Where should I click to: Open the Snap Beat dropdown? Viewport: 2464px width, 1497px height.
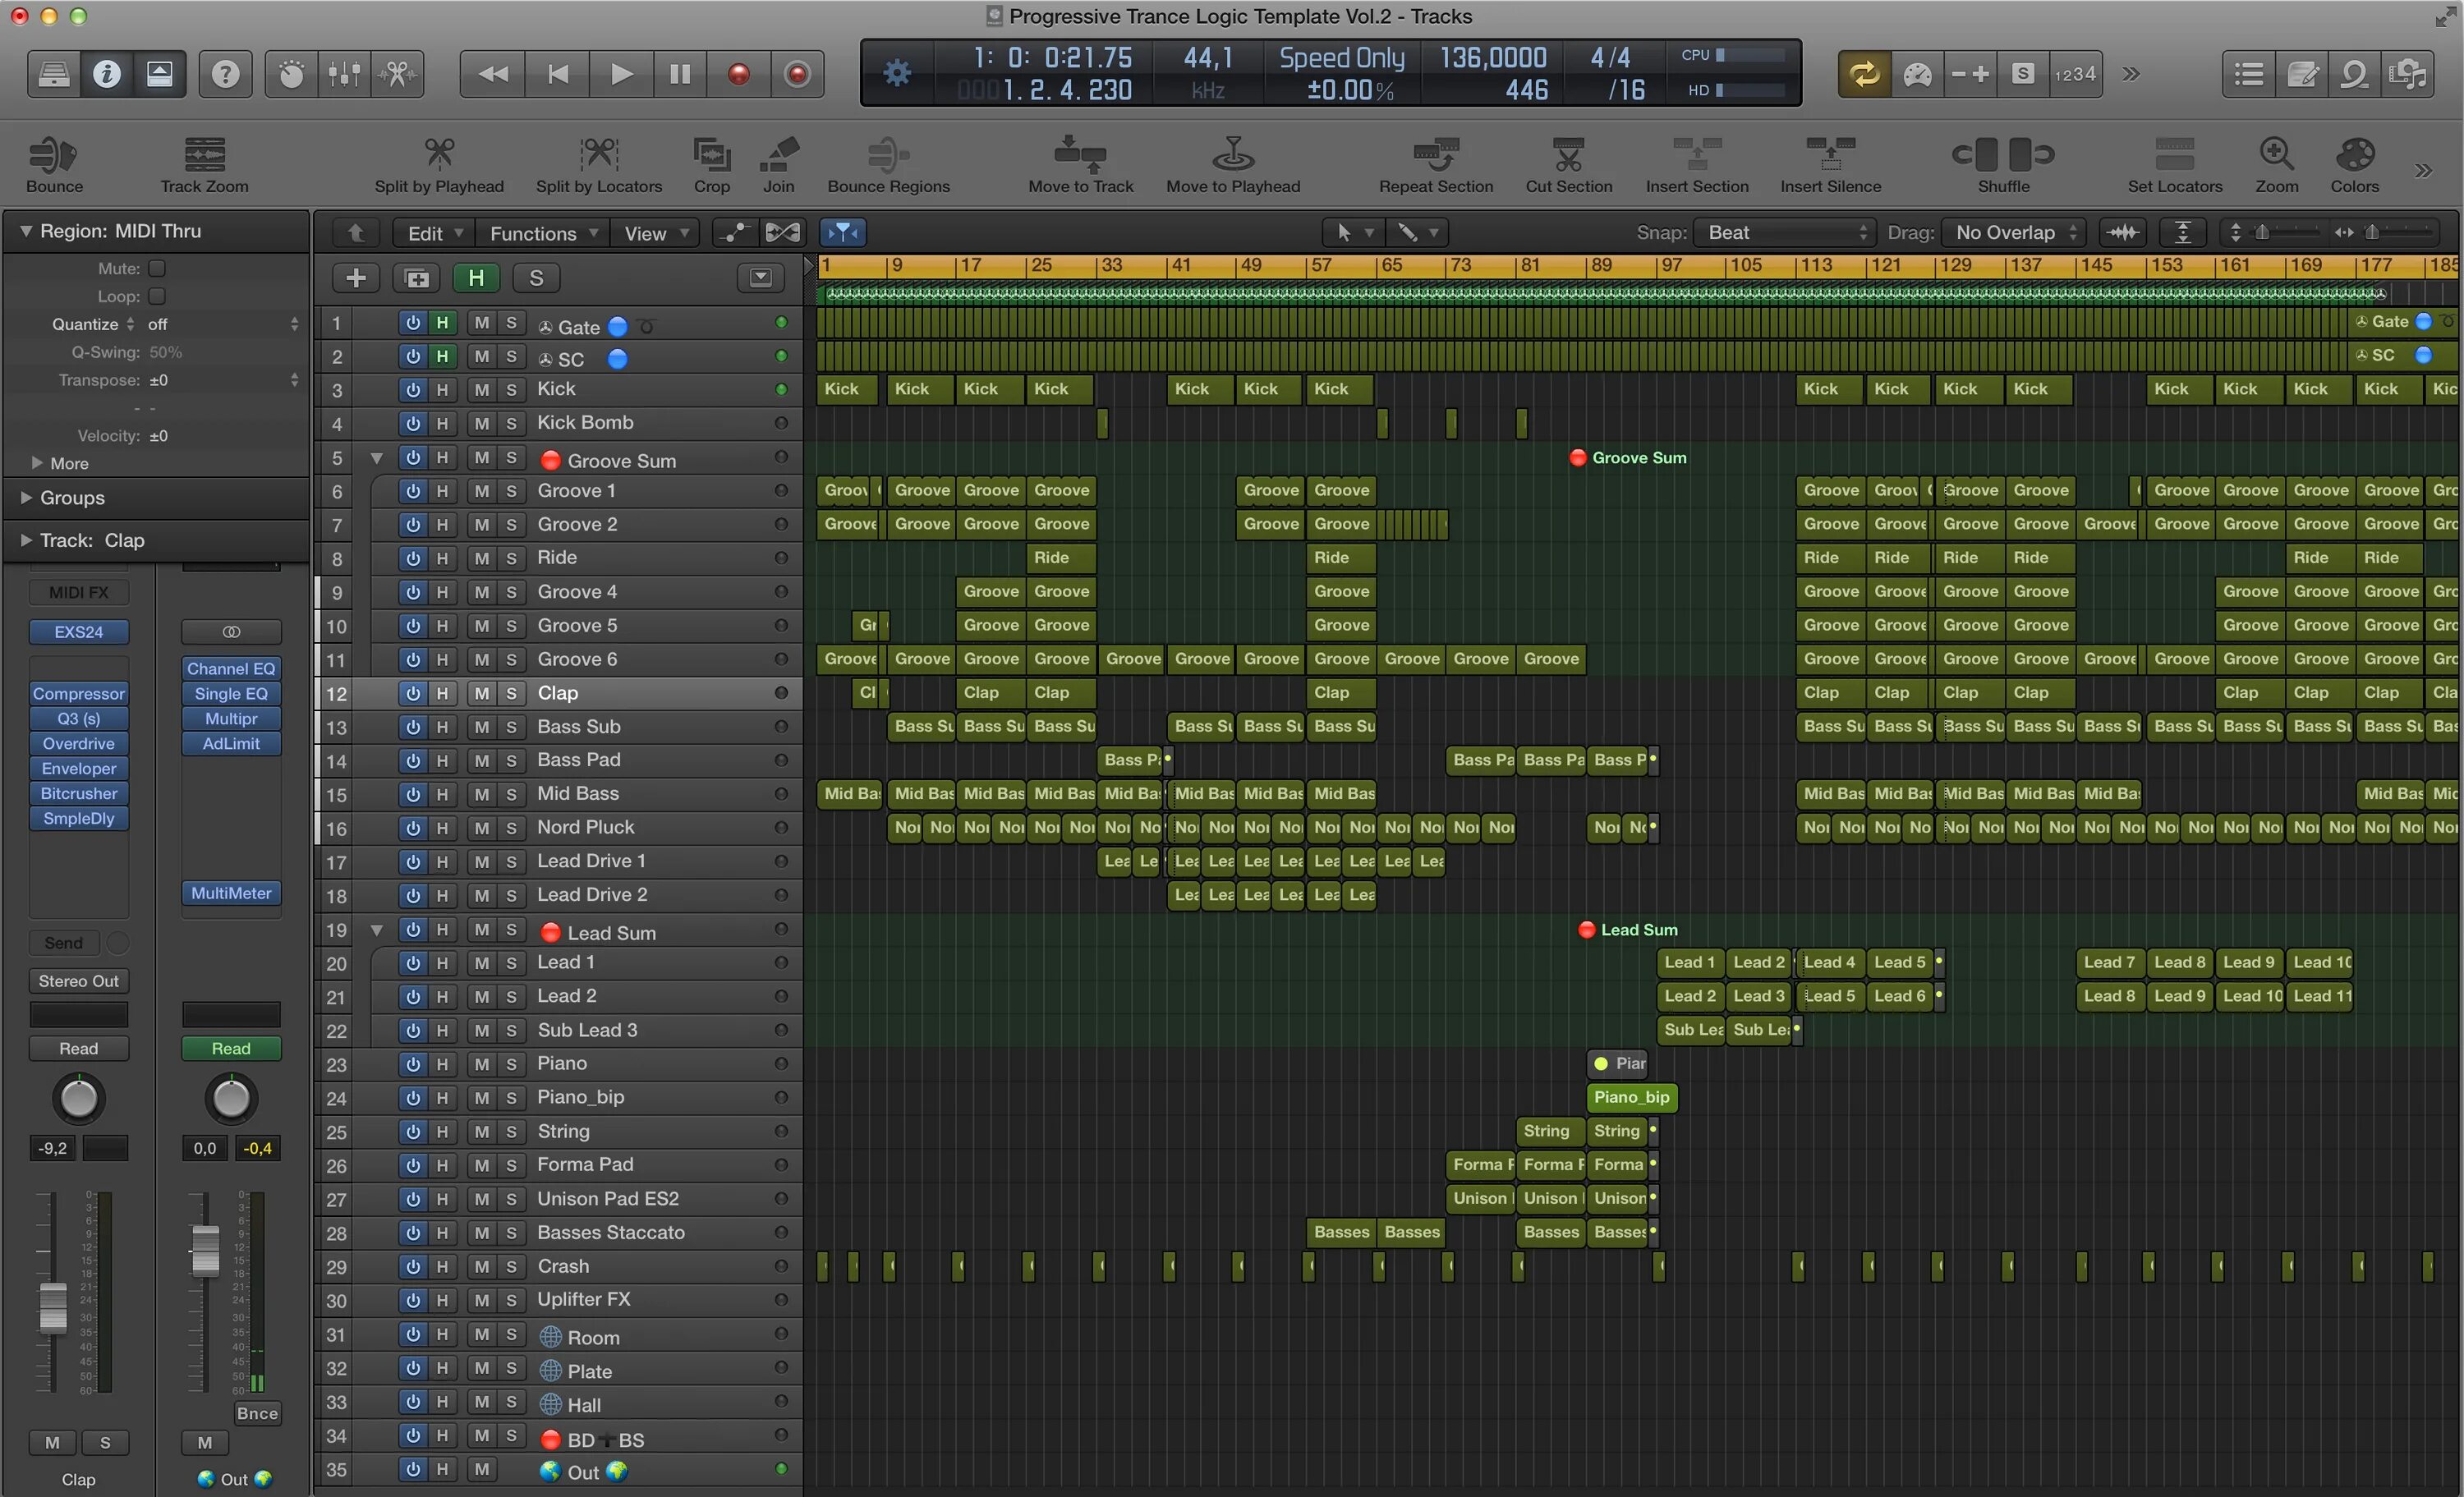click(x=1783, y=233)
